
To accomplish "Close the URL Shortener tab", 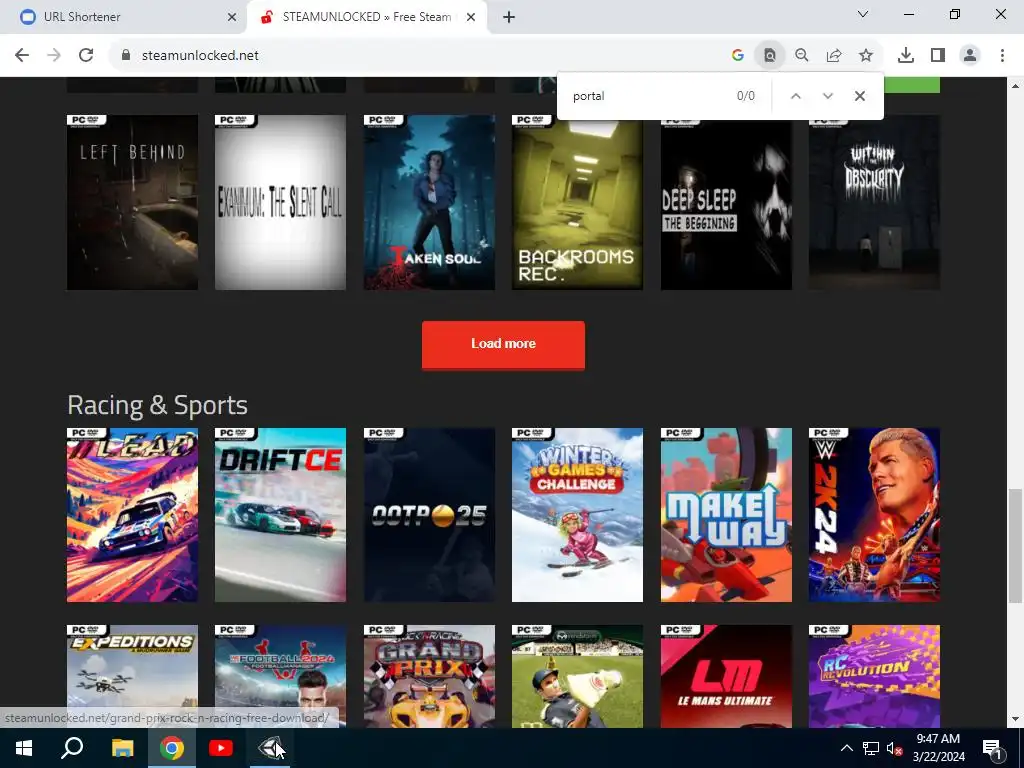I will point(232,17).
